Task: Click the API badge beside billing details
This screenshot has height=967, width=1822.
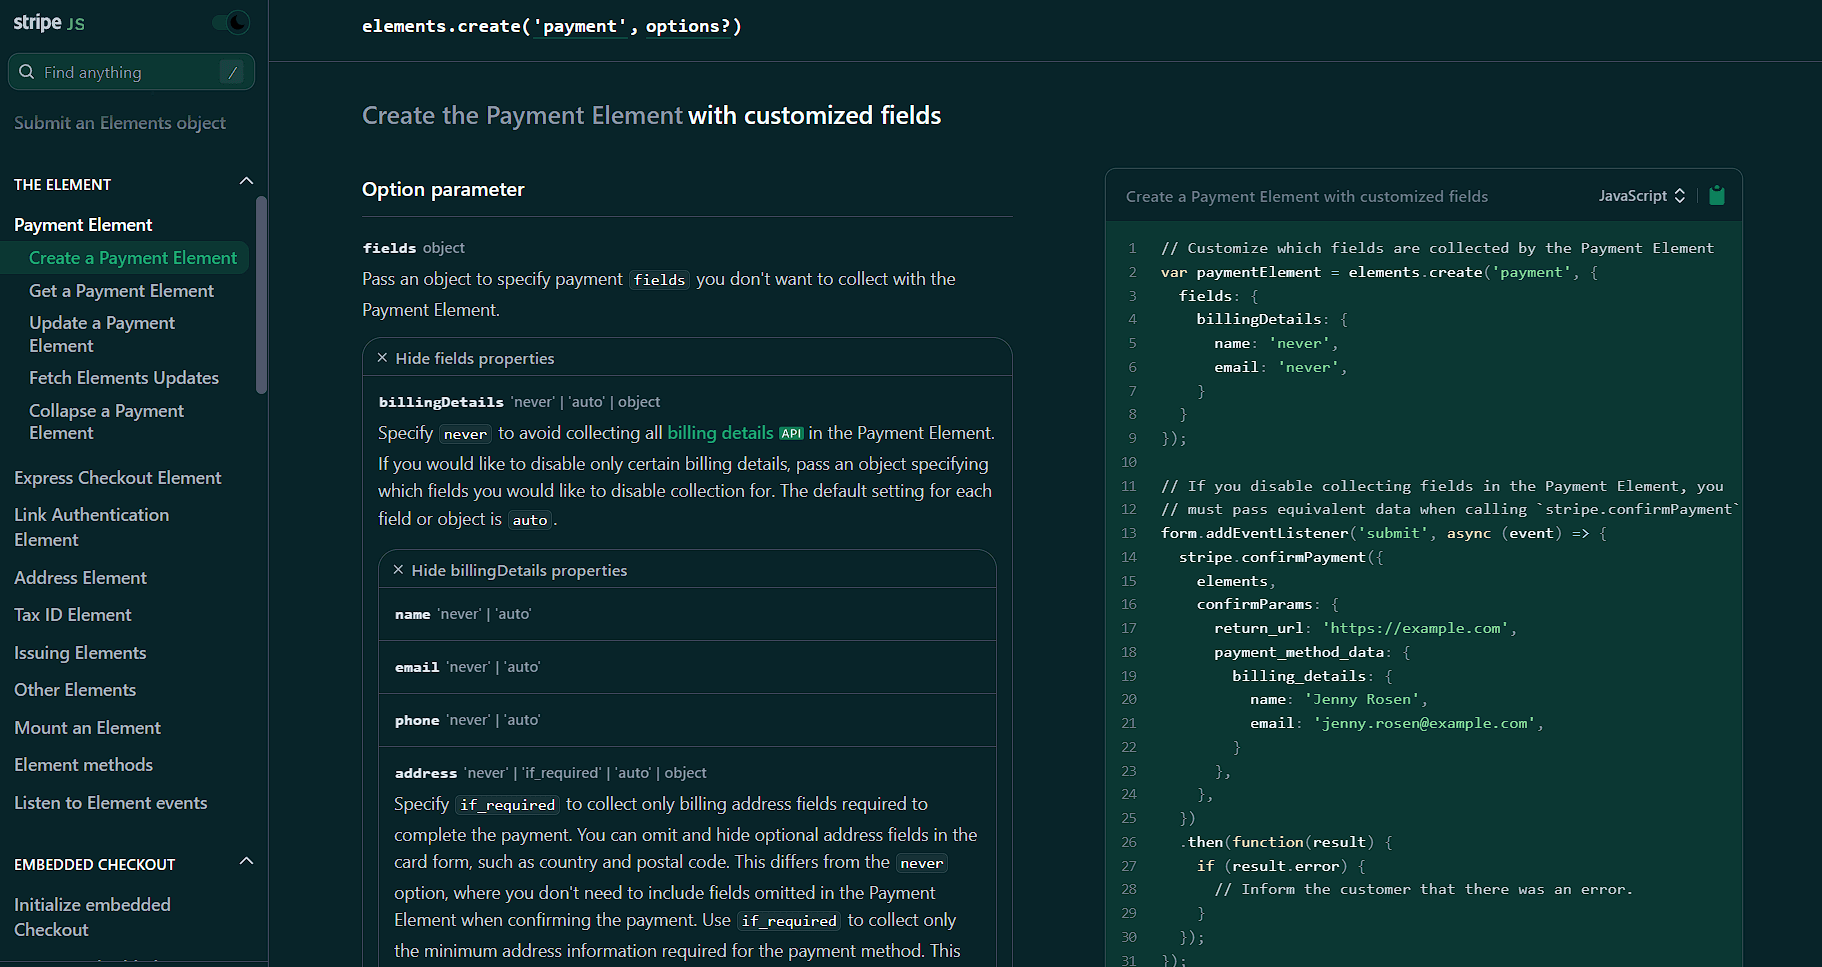Action: [791, 434]
